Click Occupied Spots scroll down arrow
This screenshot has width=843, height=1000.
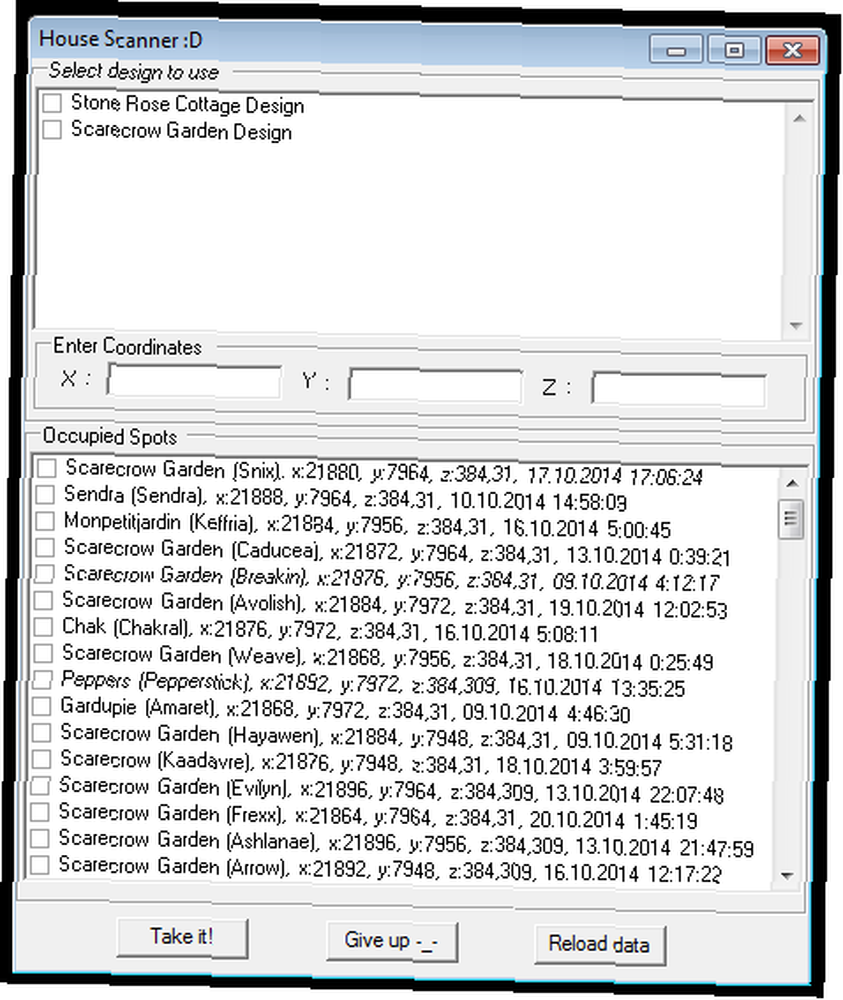coord(787,876)
